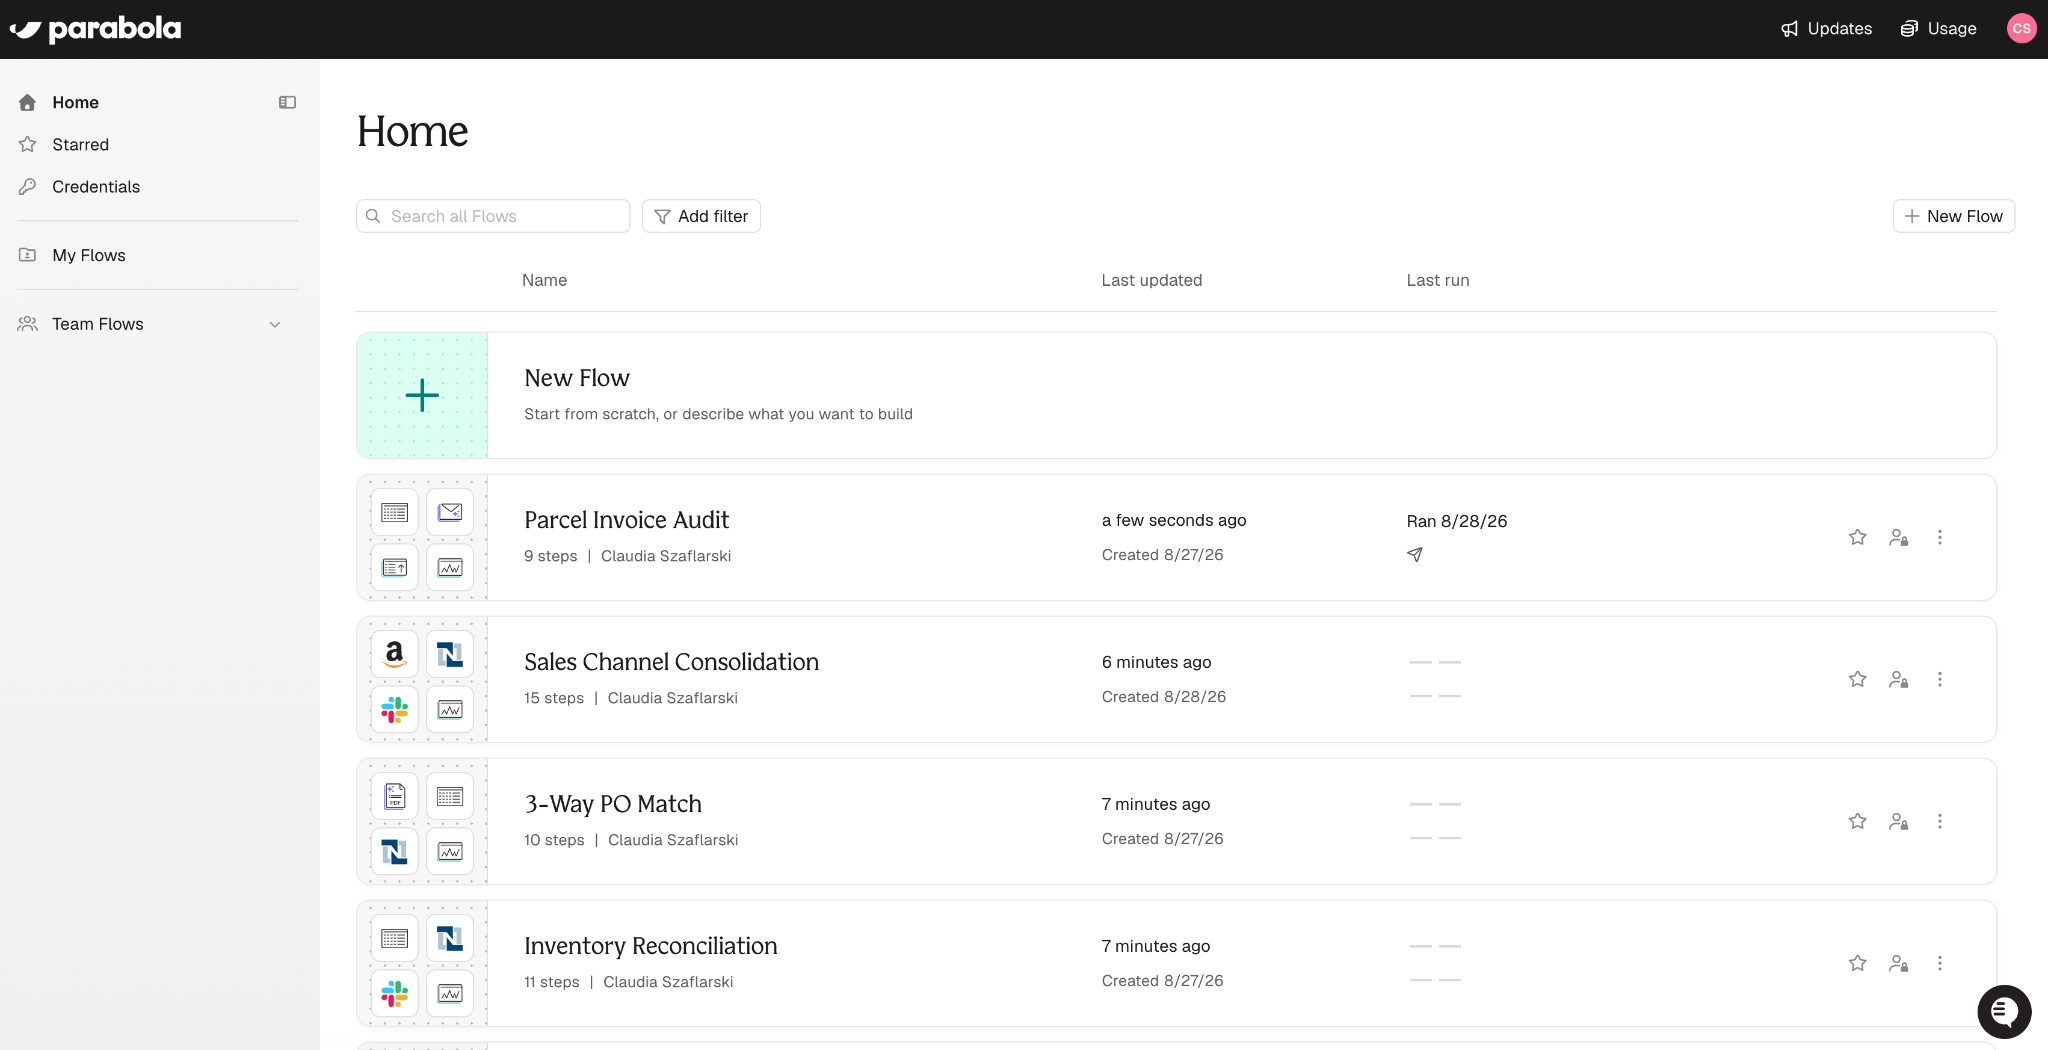2048x1050 pixels.
Task: Click the Add filter button
Action: (701, 216)
